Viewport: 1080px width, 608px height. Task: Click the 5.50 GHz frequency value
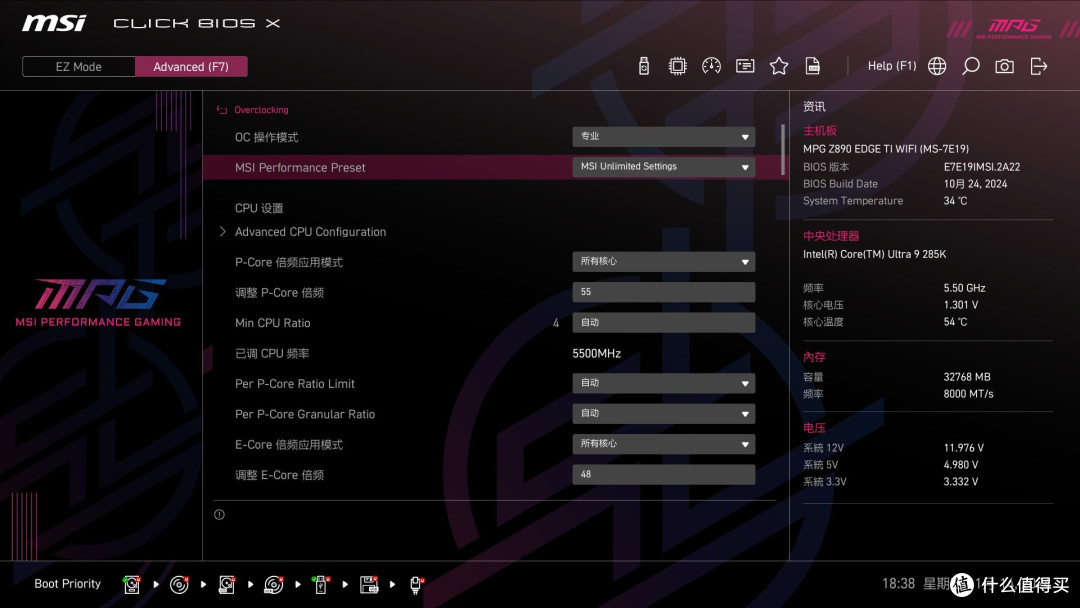pos(964,288)
